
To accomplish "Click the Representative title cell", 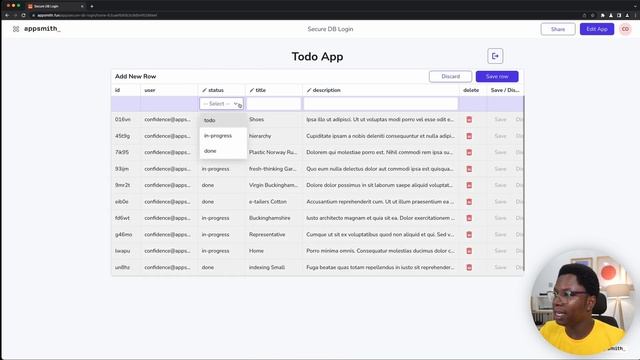I will [267, 235].
